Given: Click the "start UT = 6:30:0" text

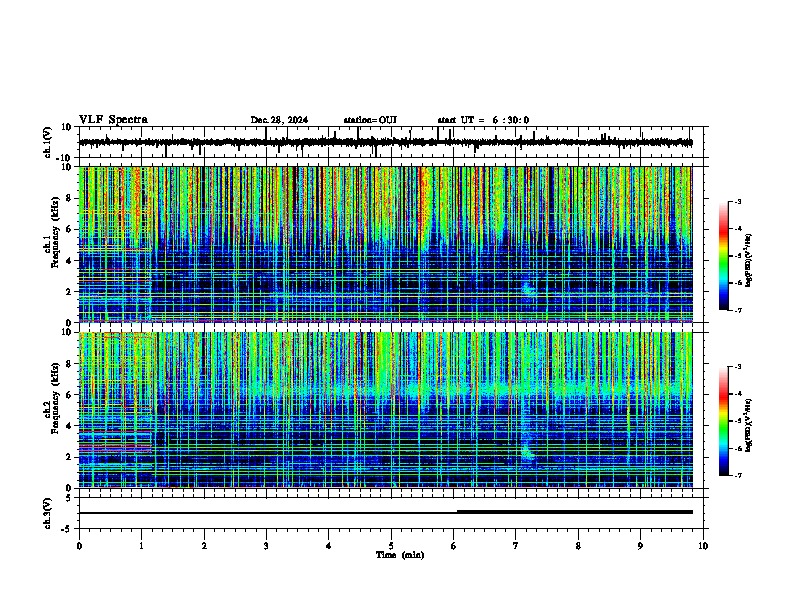Looking at the screenshot, I should pos(483,120).
